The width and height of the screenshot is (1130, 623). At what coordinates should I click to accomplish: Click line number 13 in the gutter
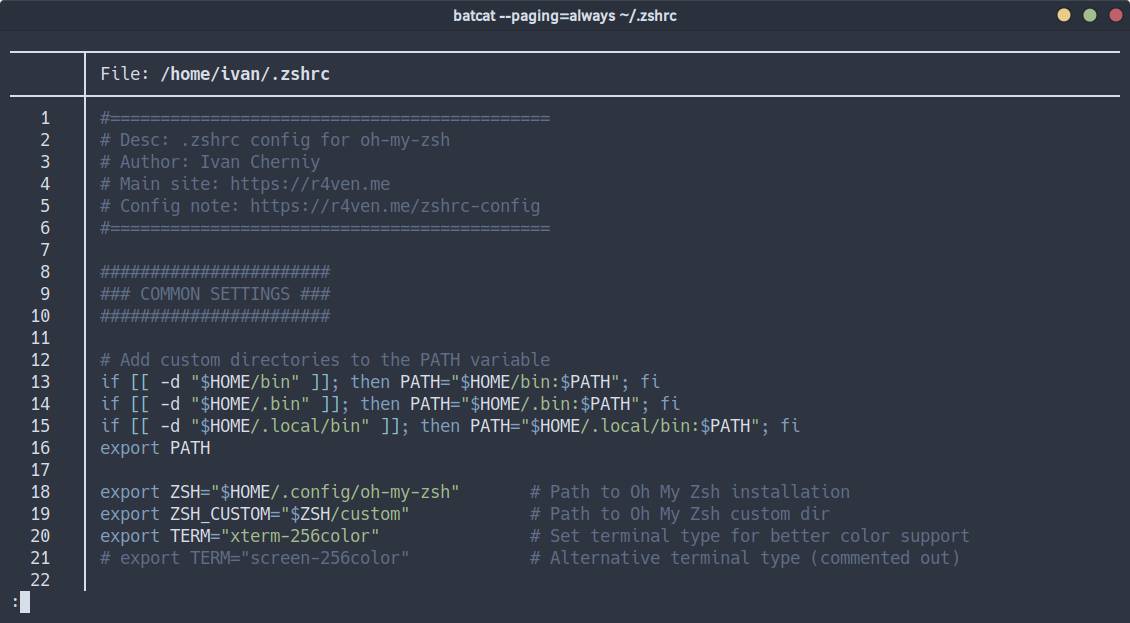tap(40, 382)
